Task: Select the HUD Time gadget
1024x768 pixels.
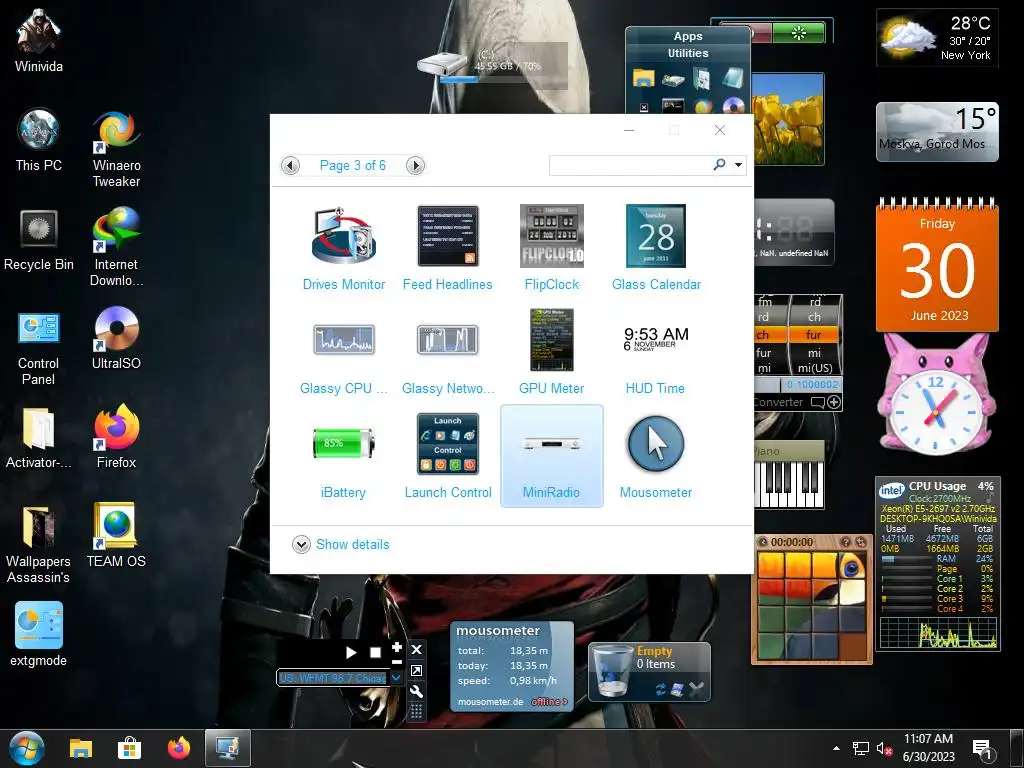Action: click(656, 352)
